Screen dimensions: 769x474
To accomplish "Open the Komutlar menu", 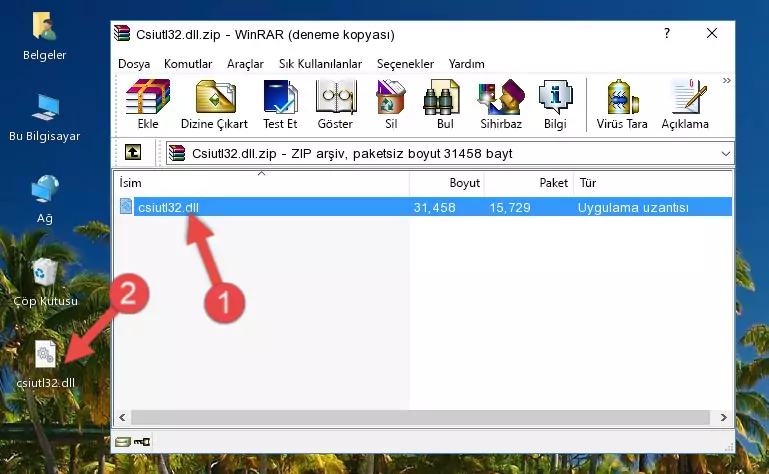I will (188, 64).
